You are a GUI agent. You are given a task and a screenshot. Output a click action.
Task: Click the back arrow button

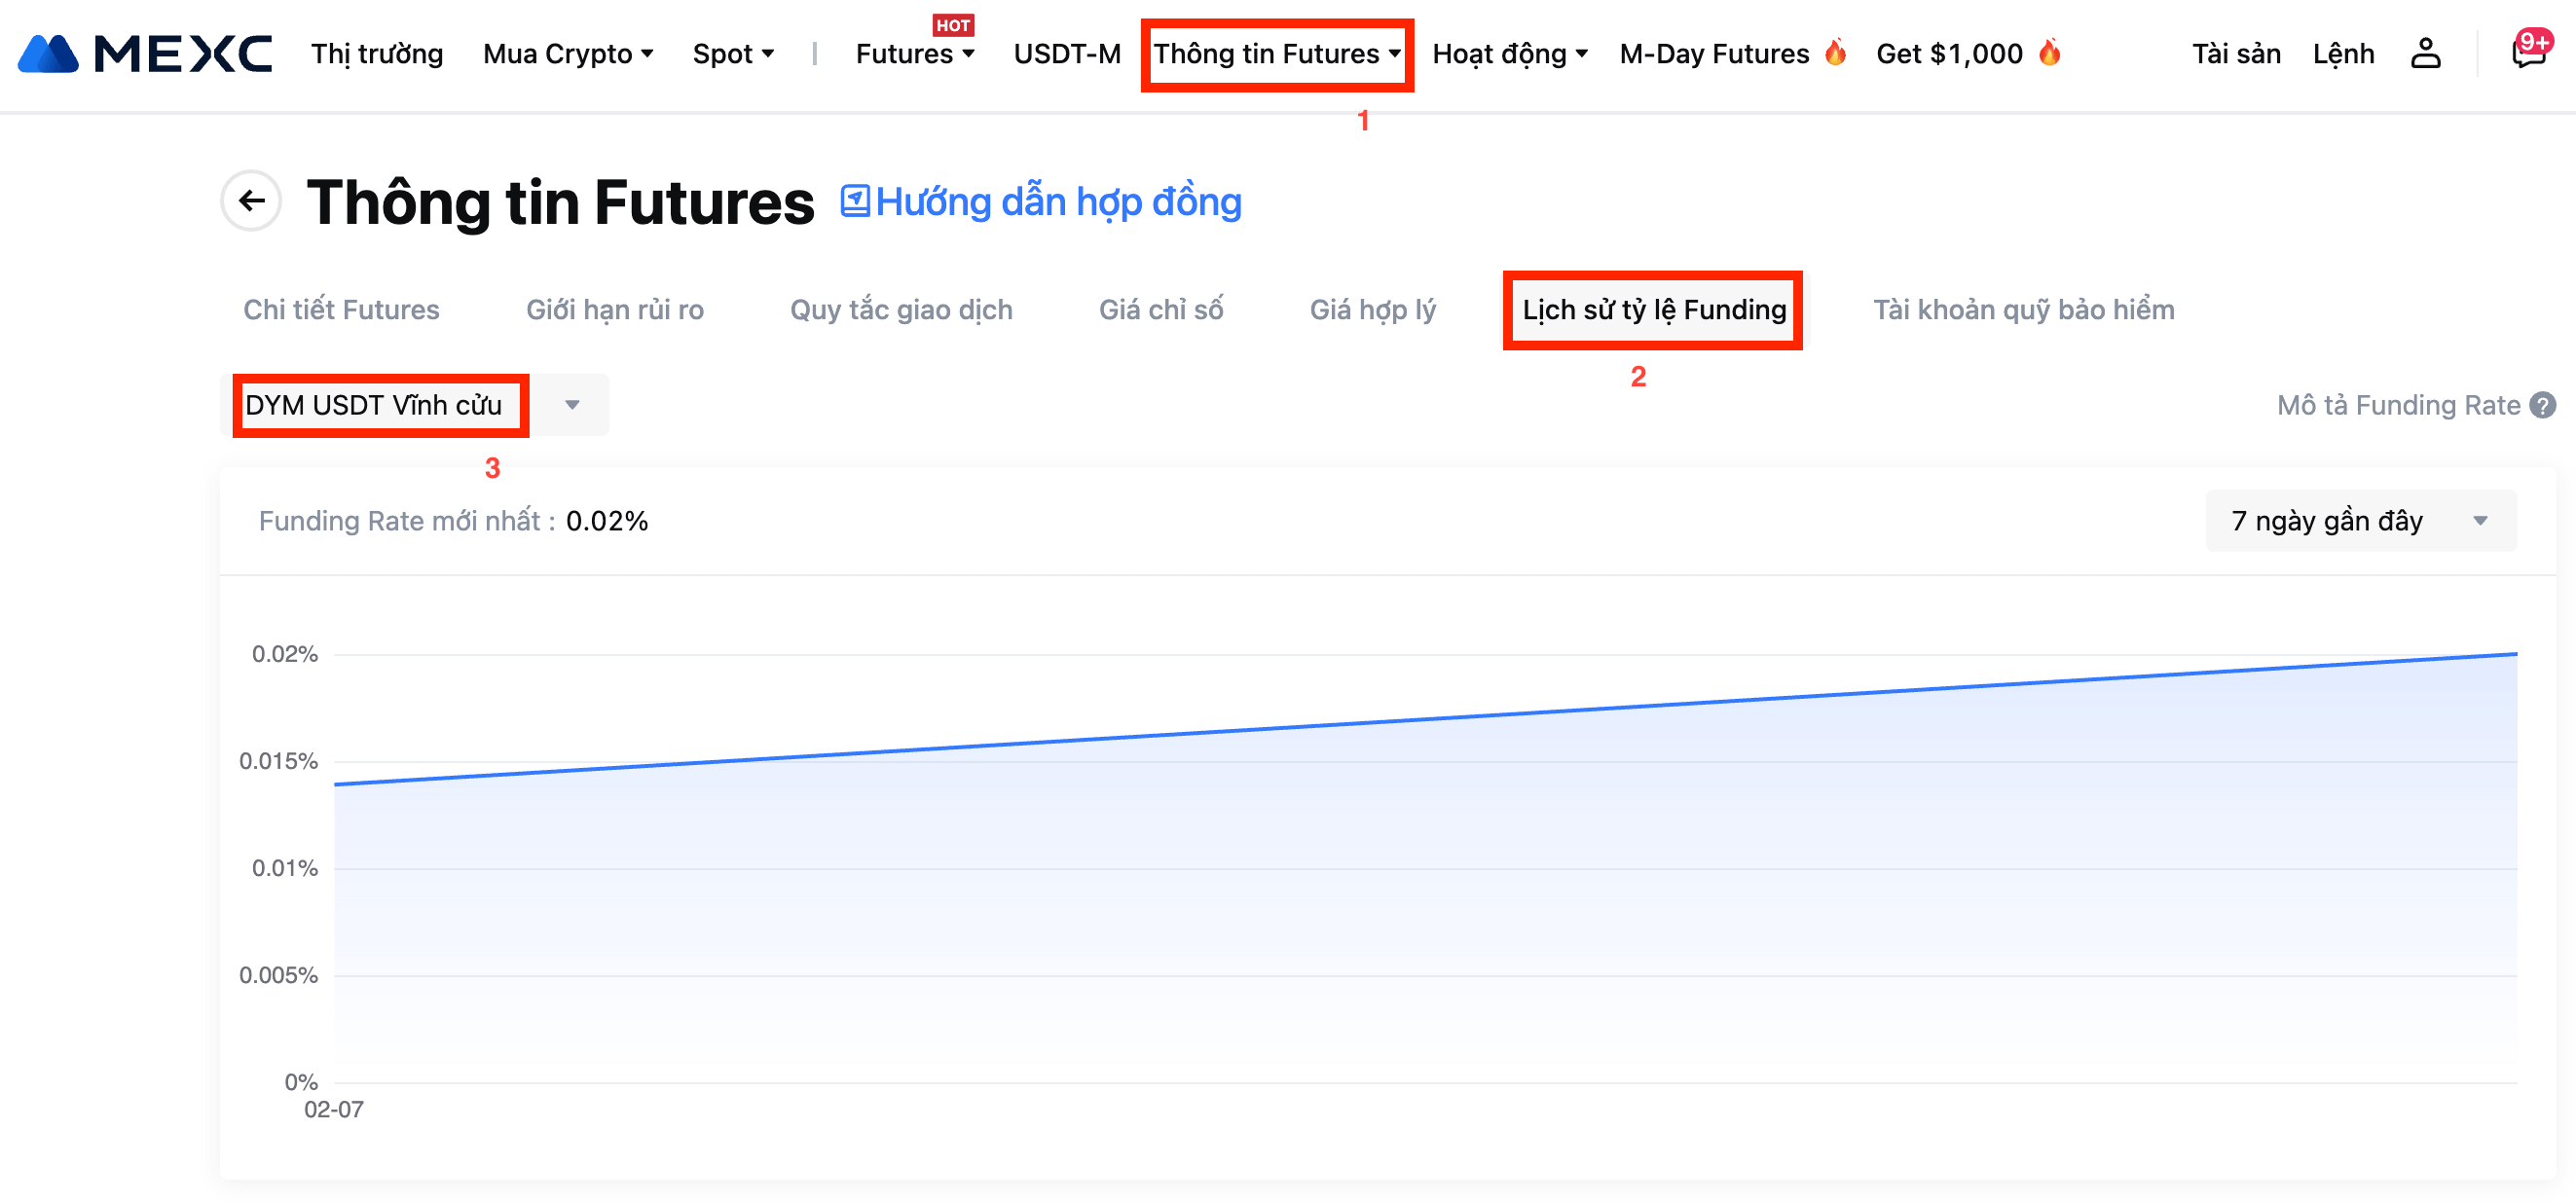click(x=251, y=201)
